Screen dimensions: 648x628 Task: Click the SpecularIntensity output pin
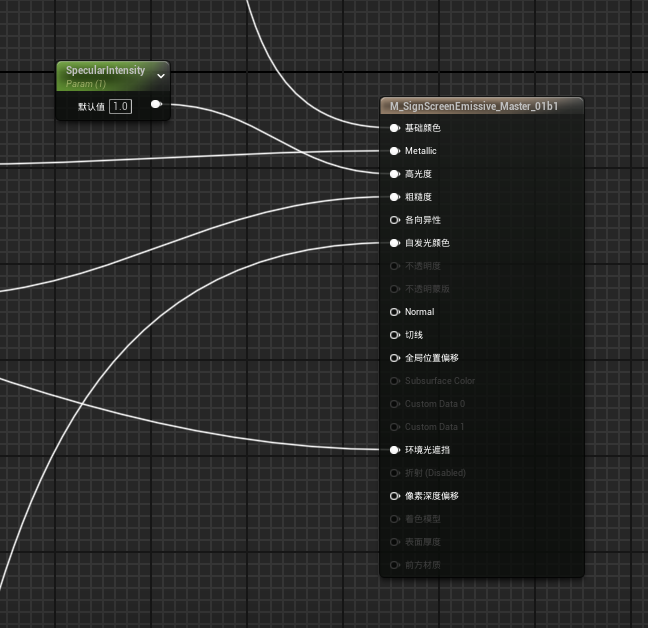pyautogui.click(x=156, y=104)
